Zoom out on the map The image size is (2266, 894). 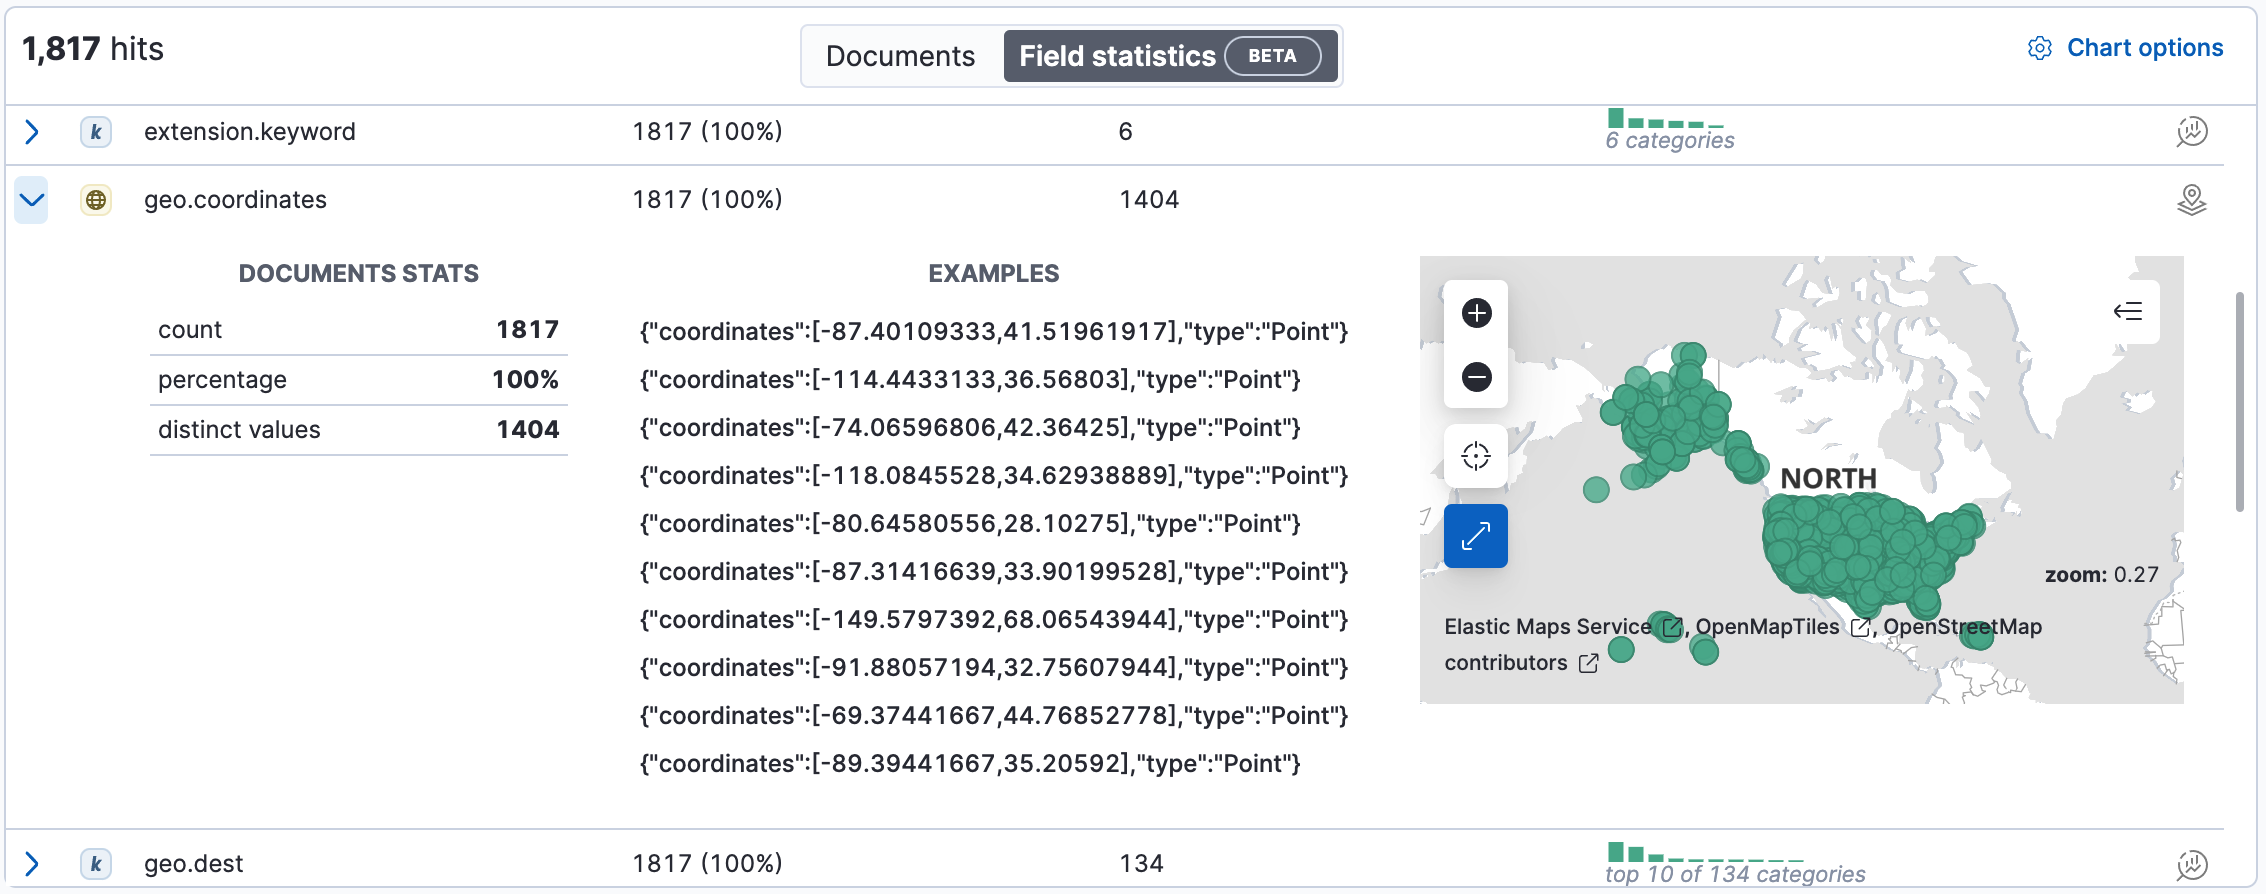[1476, 377]
